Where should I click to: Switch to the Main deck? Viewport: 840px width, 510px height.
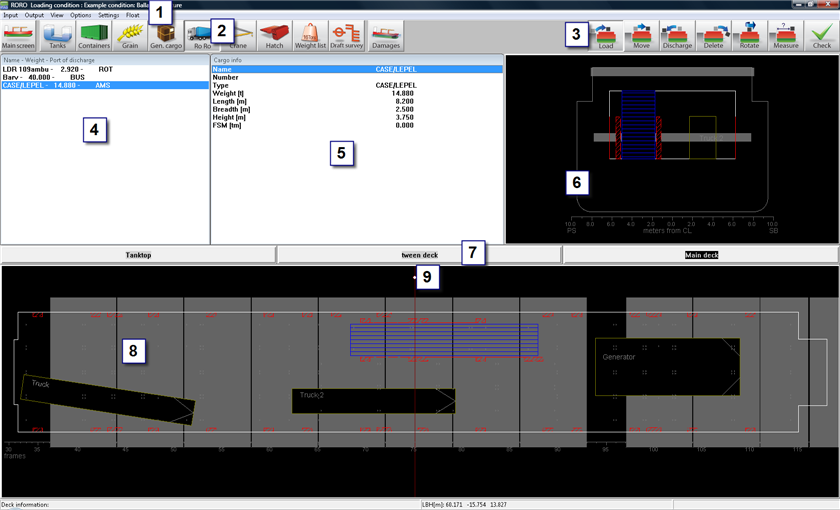tap(701, 255)
